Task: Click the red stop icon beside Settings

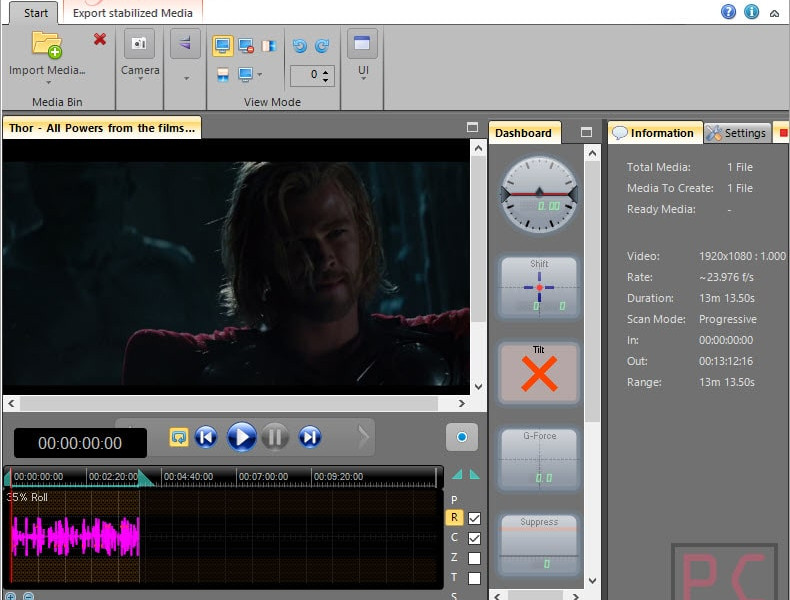Action: (783, 132)
